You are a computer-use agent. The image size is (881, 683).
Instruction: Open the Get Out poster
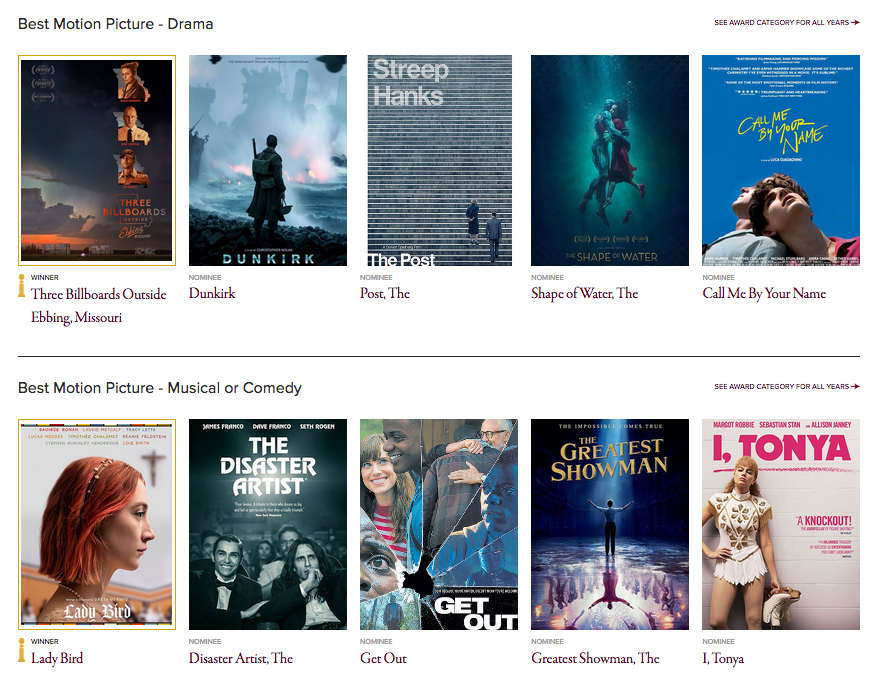click(x=439, y=525)
